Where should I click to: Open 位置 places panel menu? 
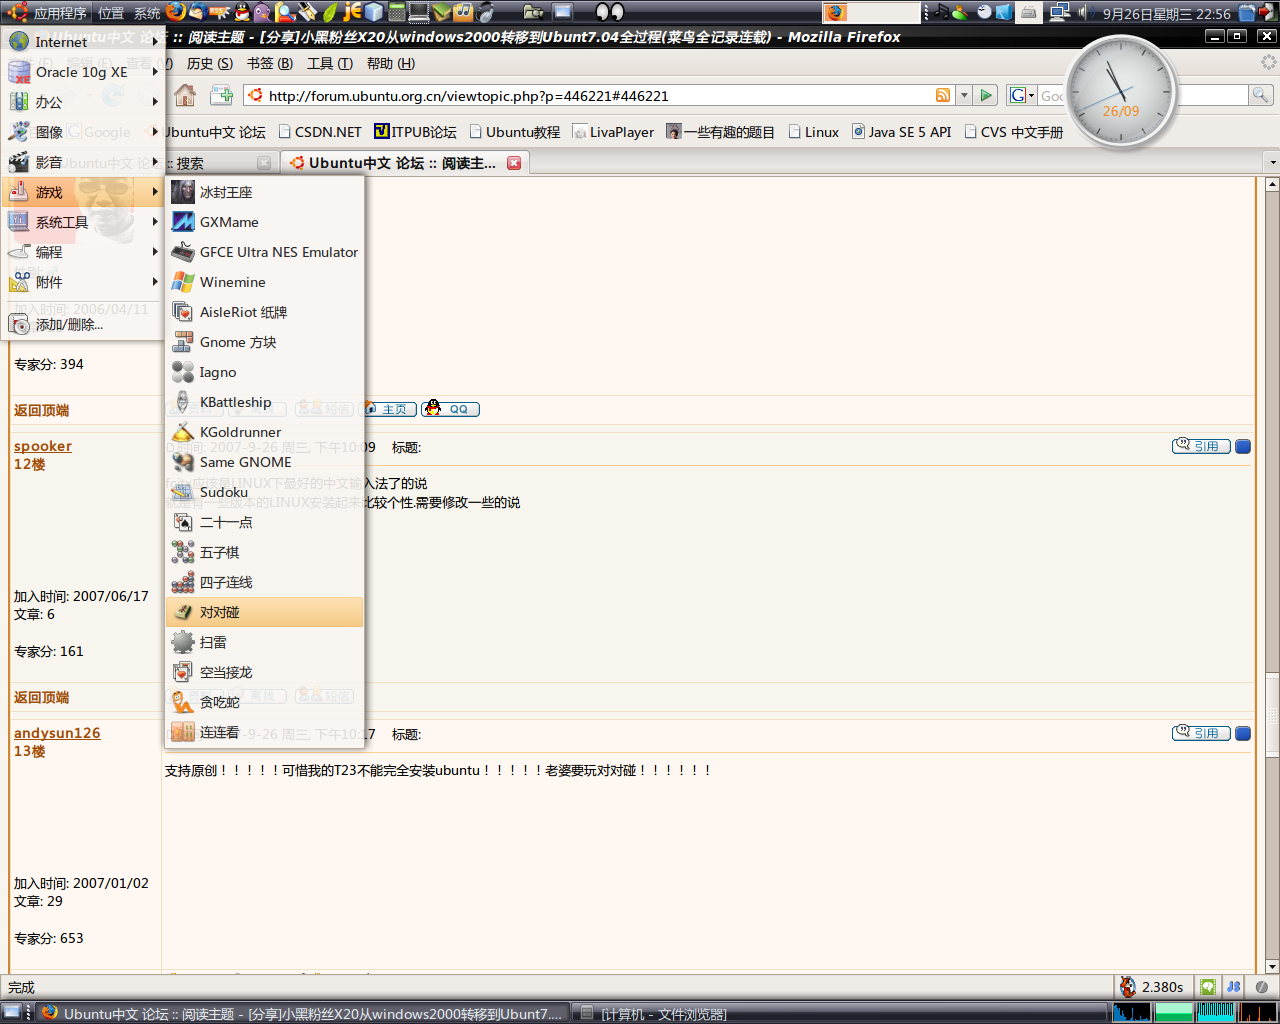click(x=111, y=13)
